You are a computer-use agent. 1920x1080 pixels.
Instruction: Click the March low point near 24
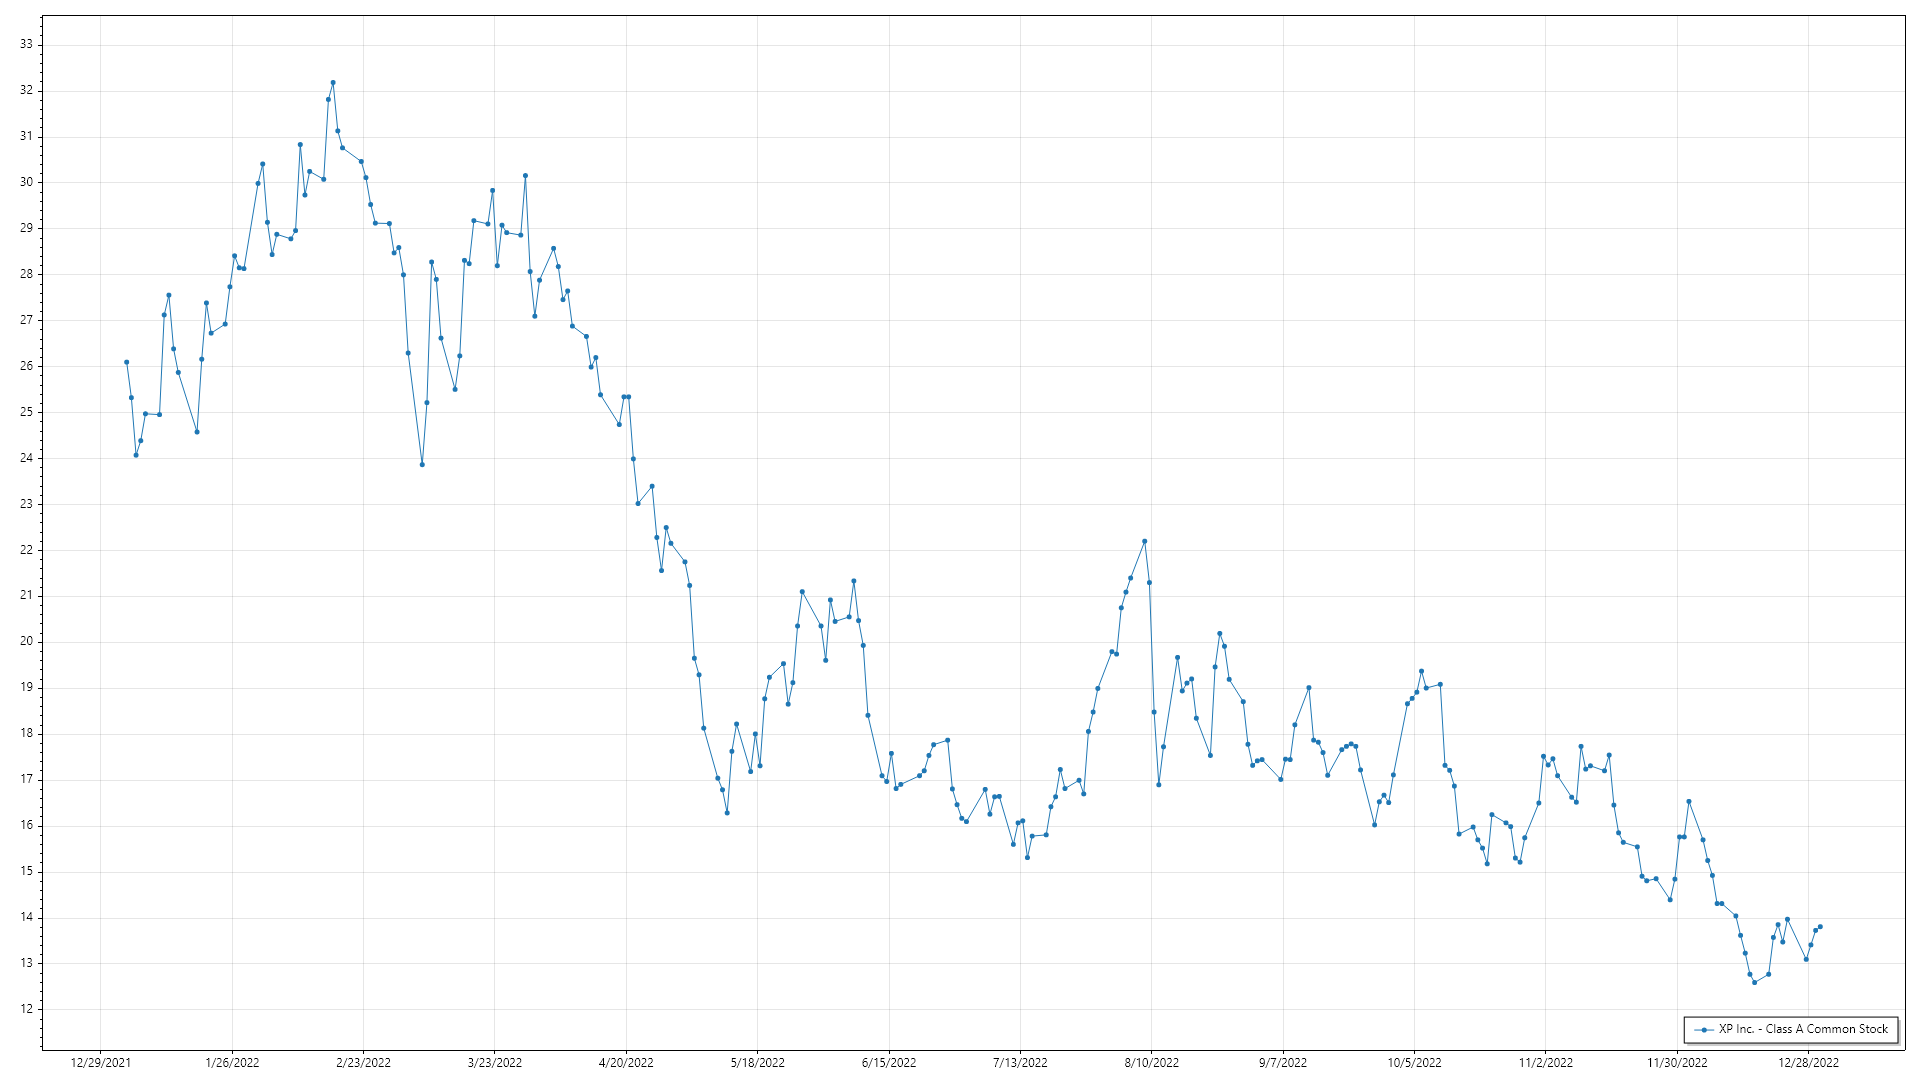pos(422,464)
